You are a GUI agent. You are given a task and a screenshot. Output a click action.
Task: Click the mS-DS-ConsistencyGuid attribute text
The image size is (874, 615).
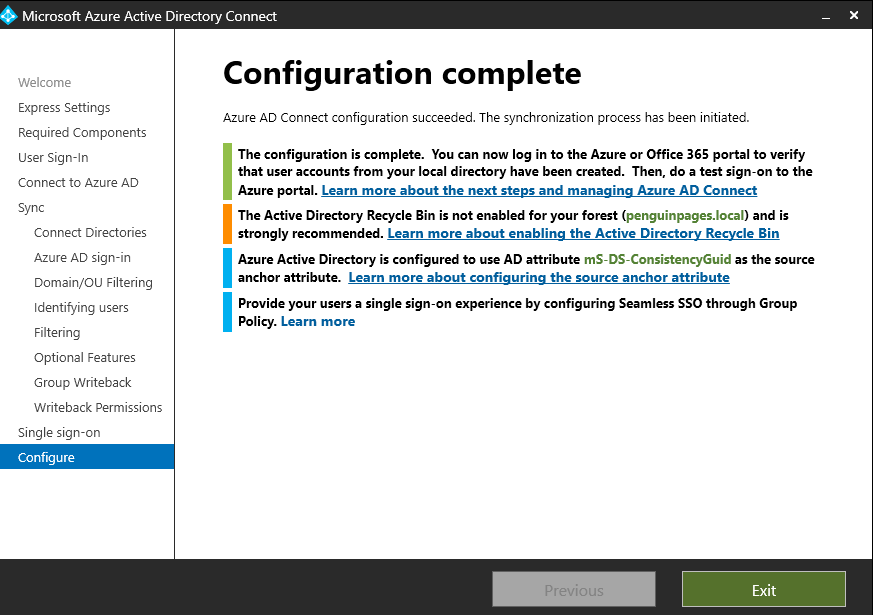click(x=657, y=259)
